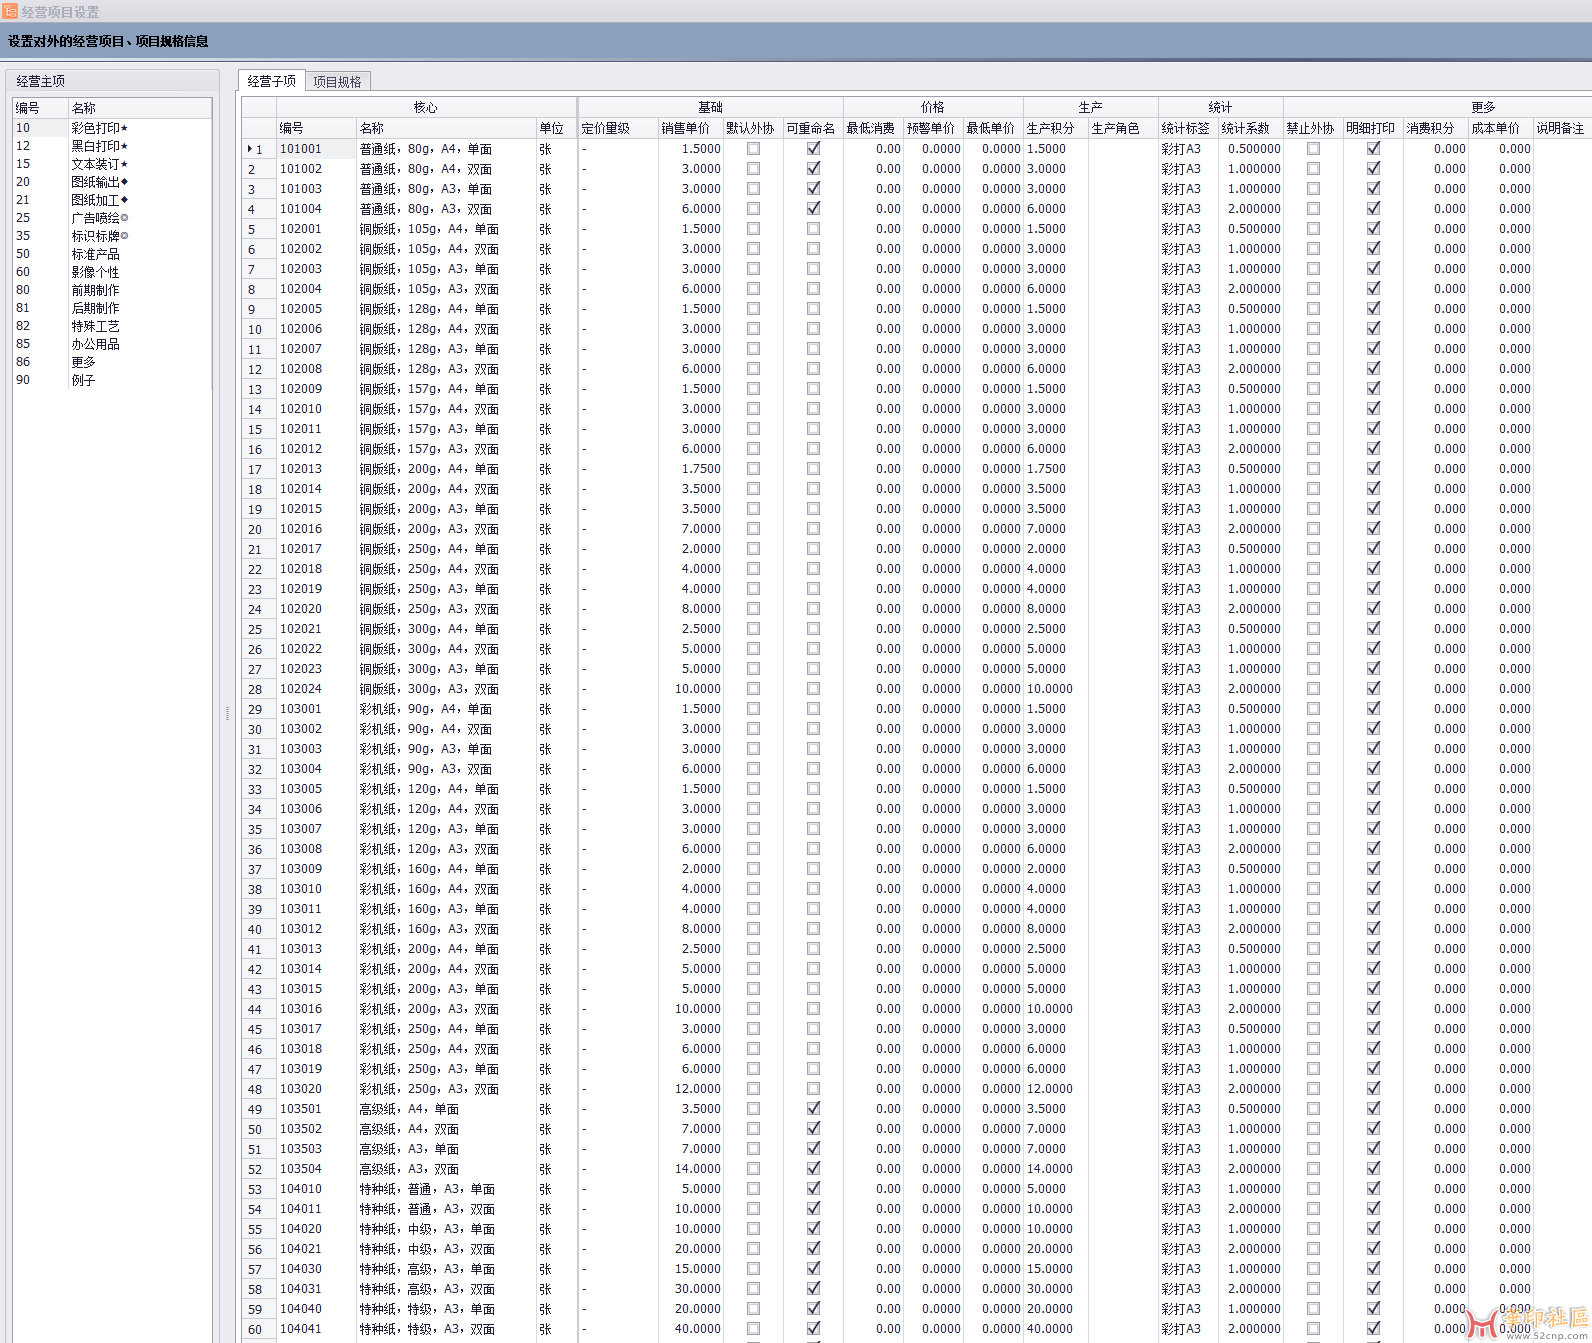Toggle 可重命名 checkbox for item 101001
The height and width of the screenshot is (1343, 1592).
(x=813, y=148)
